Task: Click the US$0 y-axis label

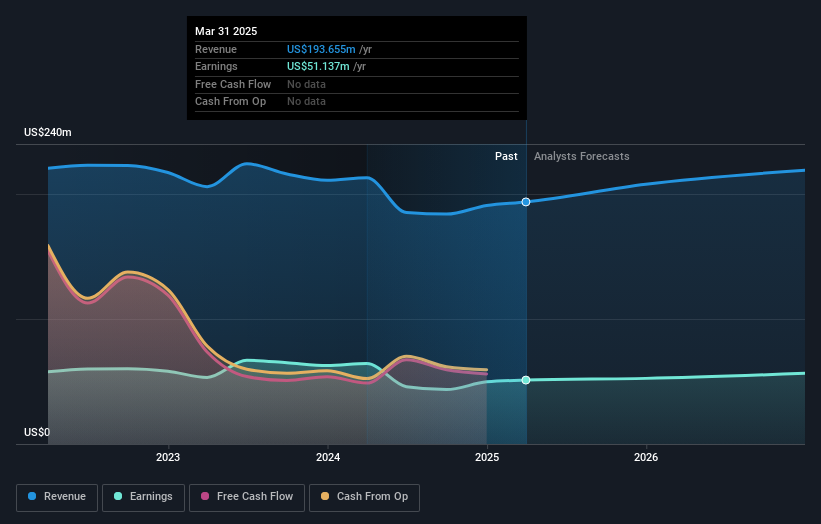Action: tap(37, 432)
